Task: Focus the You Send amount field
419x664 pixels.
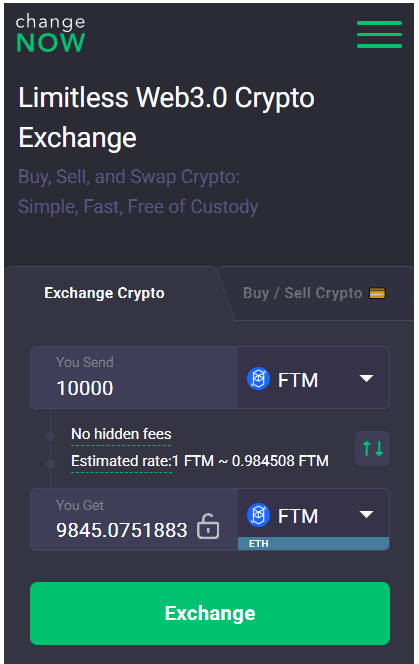Action: tap(134, 378)
